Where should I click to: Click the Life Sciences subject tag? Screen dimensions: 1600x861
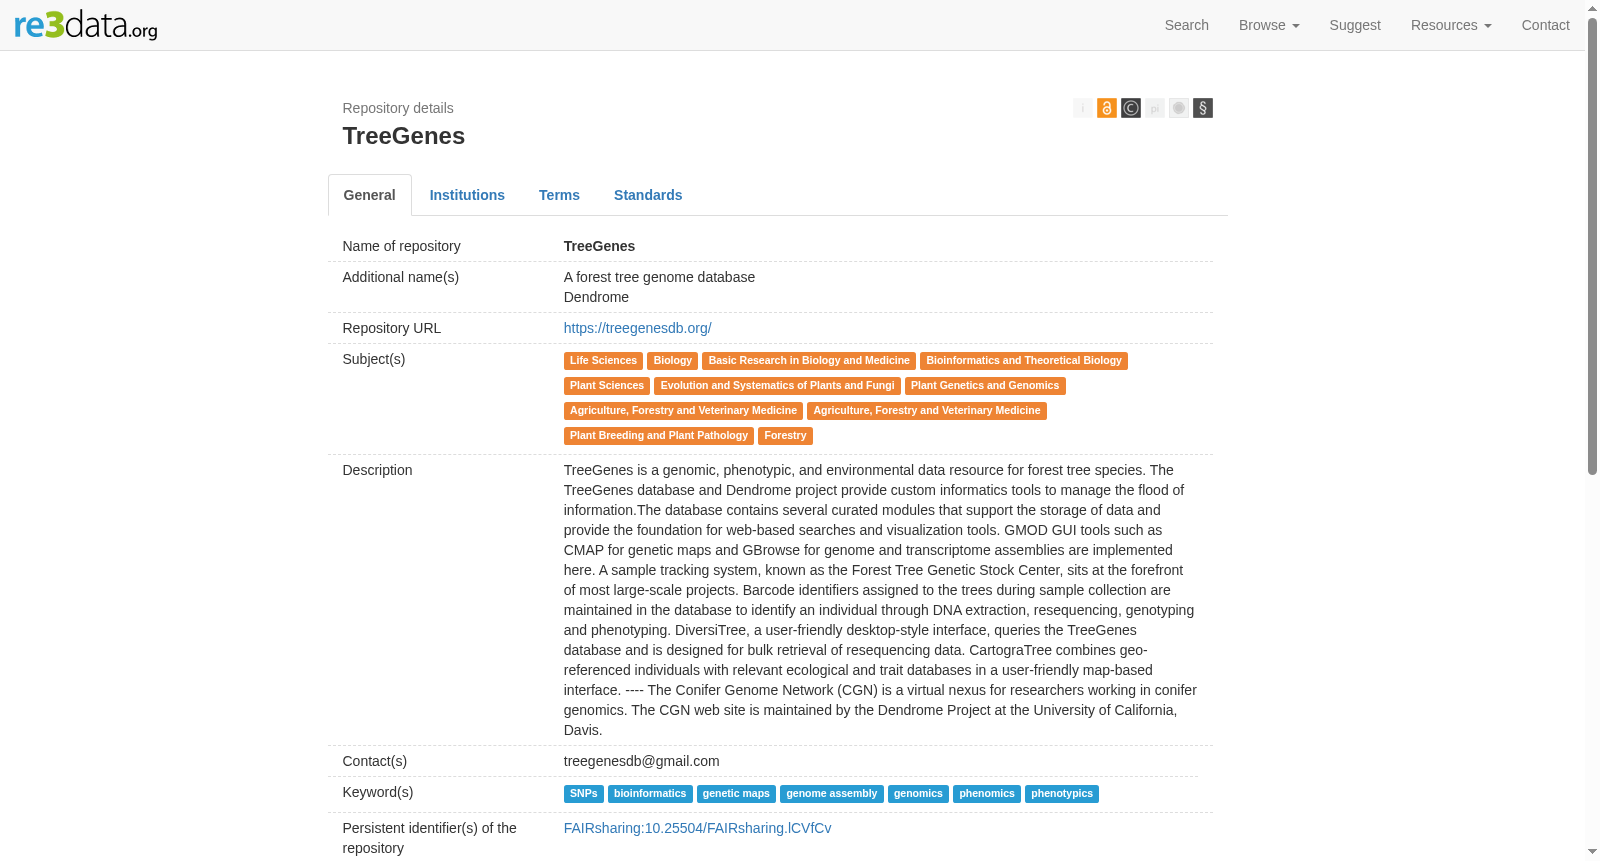[x=603, y=361]
